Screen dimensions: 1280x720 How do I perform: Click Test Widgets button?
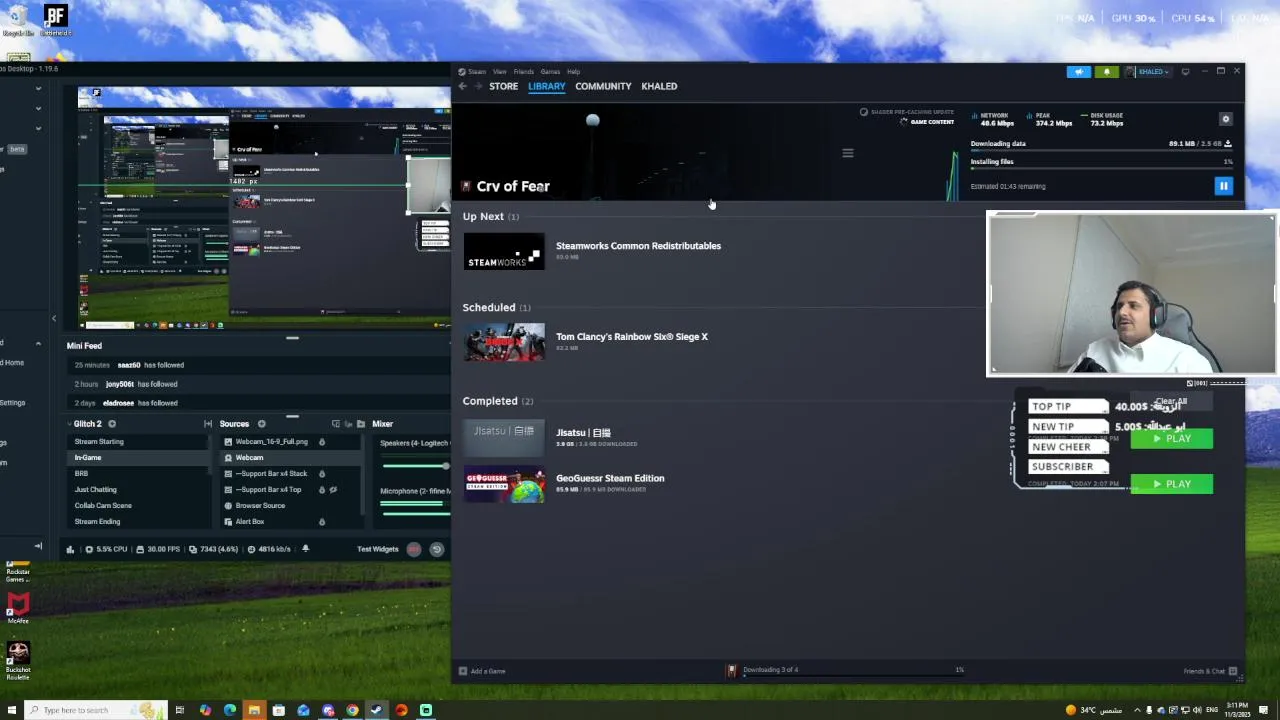coord(378,549)
